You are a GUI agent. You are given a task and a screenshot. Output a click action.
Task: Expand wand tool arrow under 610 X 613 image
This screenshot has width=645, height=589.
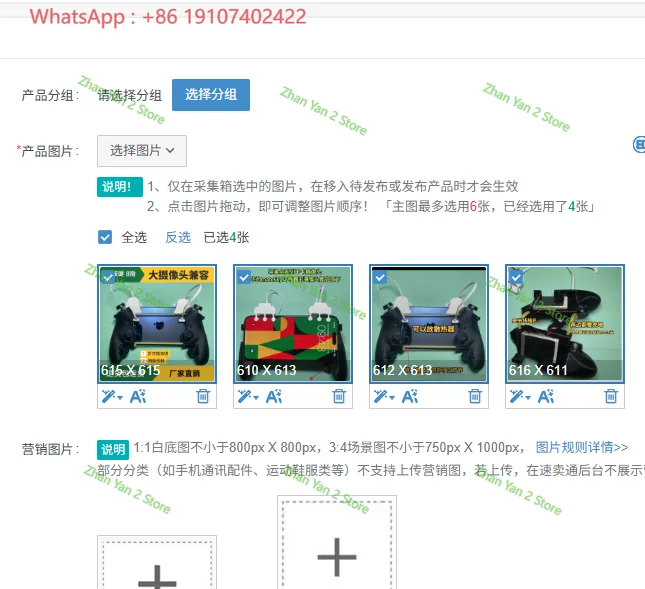[x=256, y=398]
